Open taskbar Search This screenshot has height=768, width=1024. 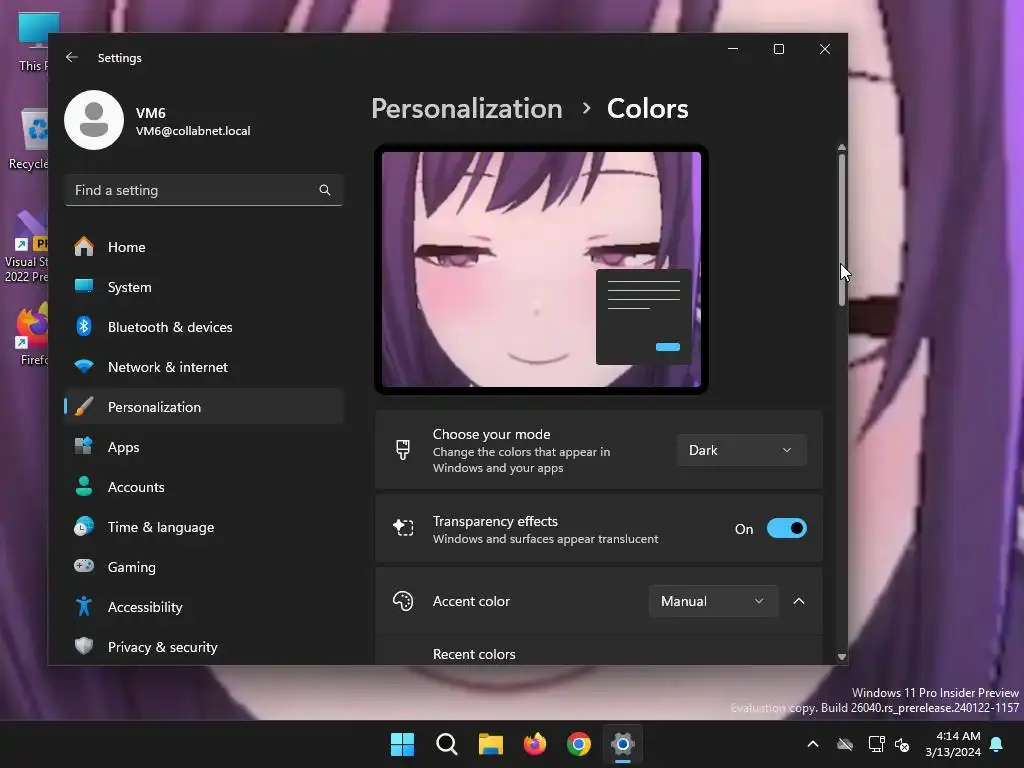(x=447, y=744)
